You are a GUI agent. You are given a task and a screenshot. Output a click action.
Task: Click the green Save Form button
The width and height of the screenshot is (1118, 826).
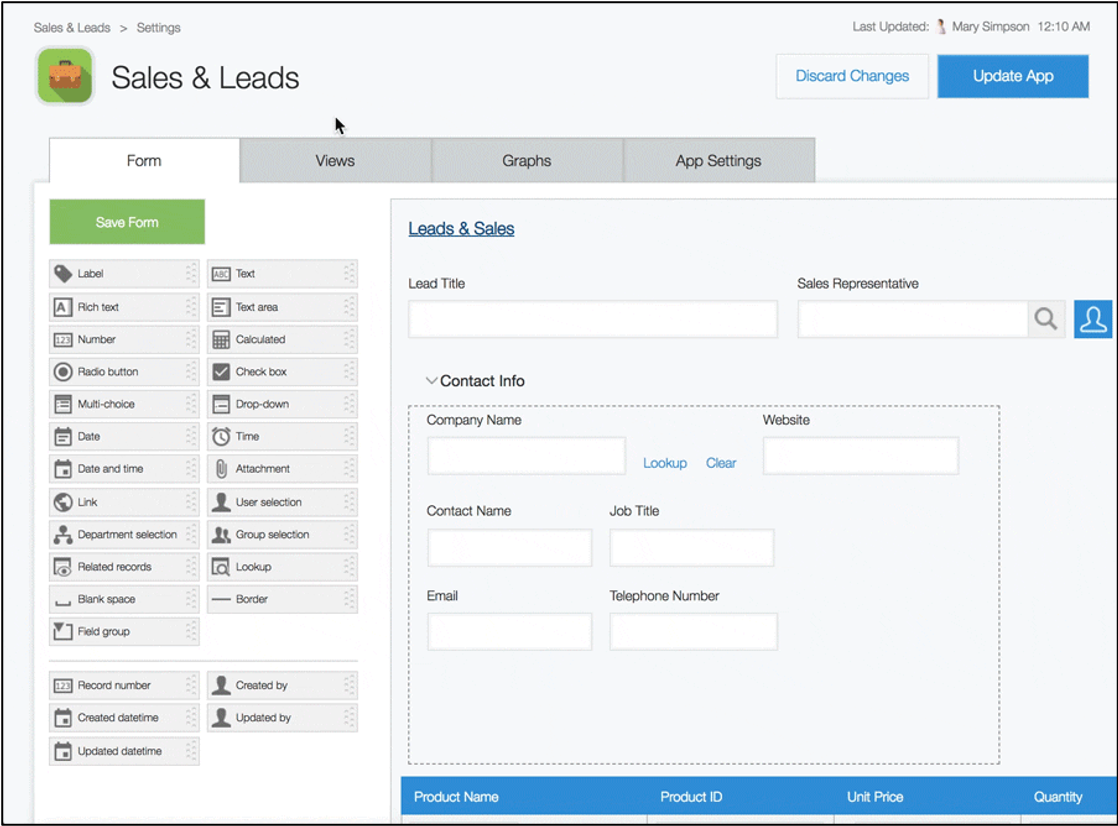pos(127,222)
